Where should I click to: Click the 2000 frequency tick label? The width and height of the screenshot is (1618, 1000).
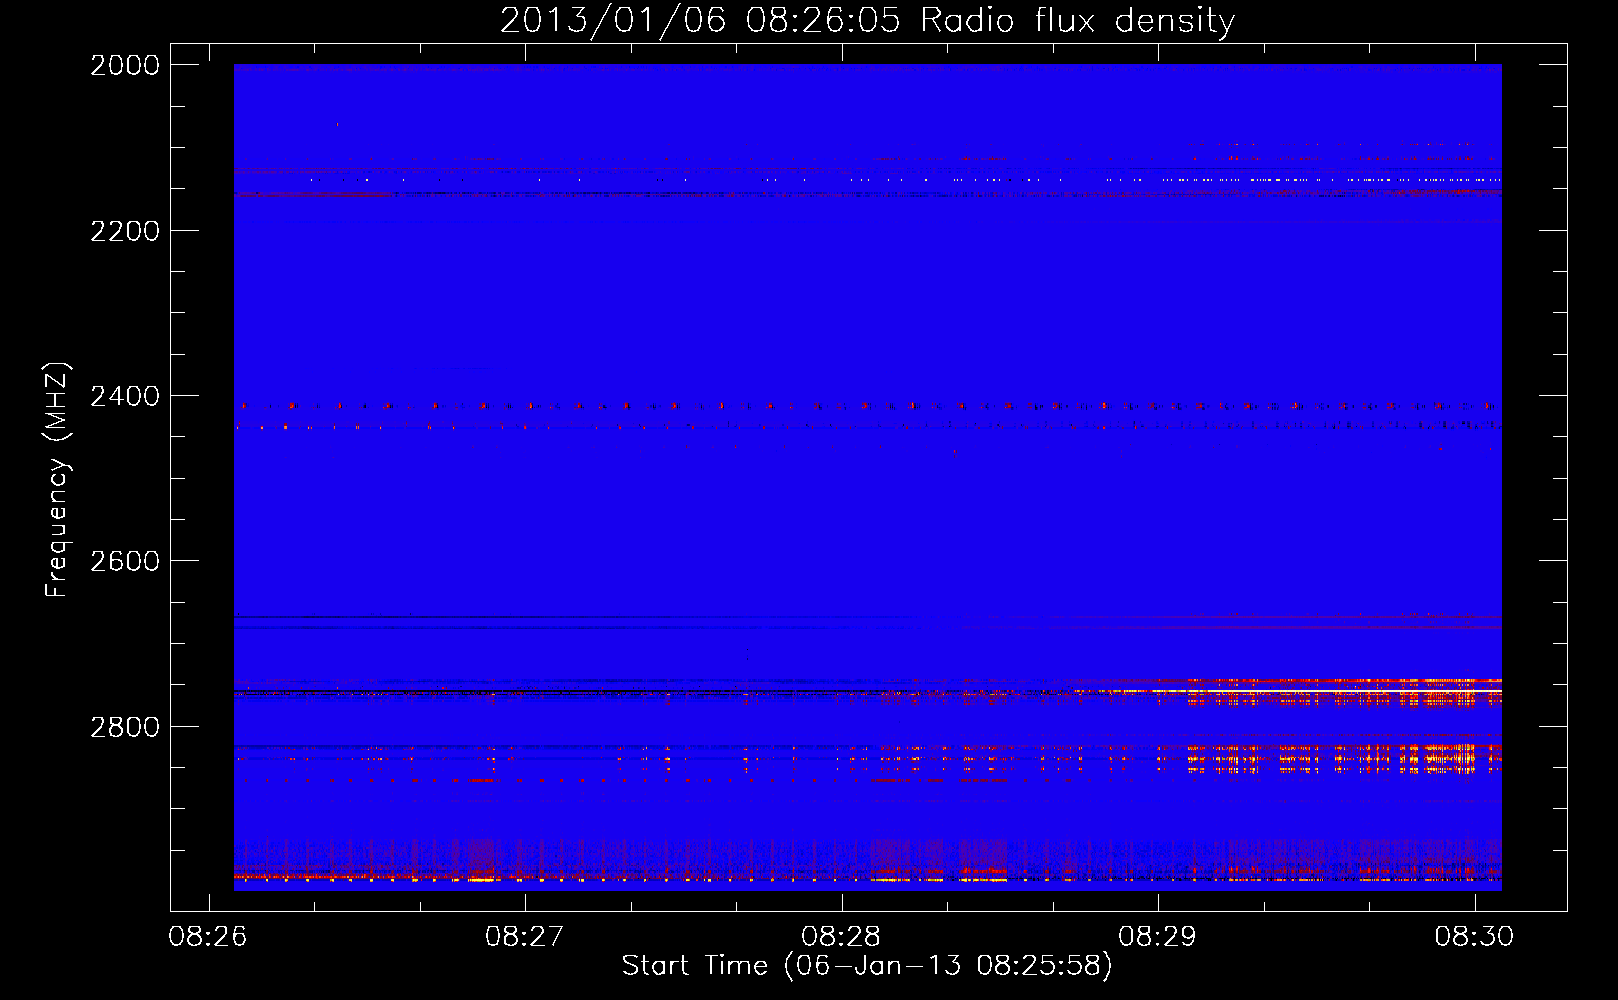[125, 65]
